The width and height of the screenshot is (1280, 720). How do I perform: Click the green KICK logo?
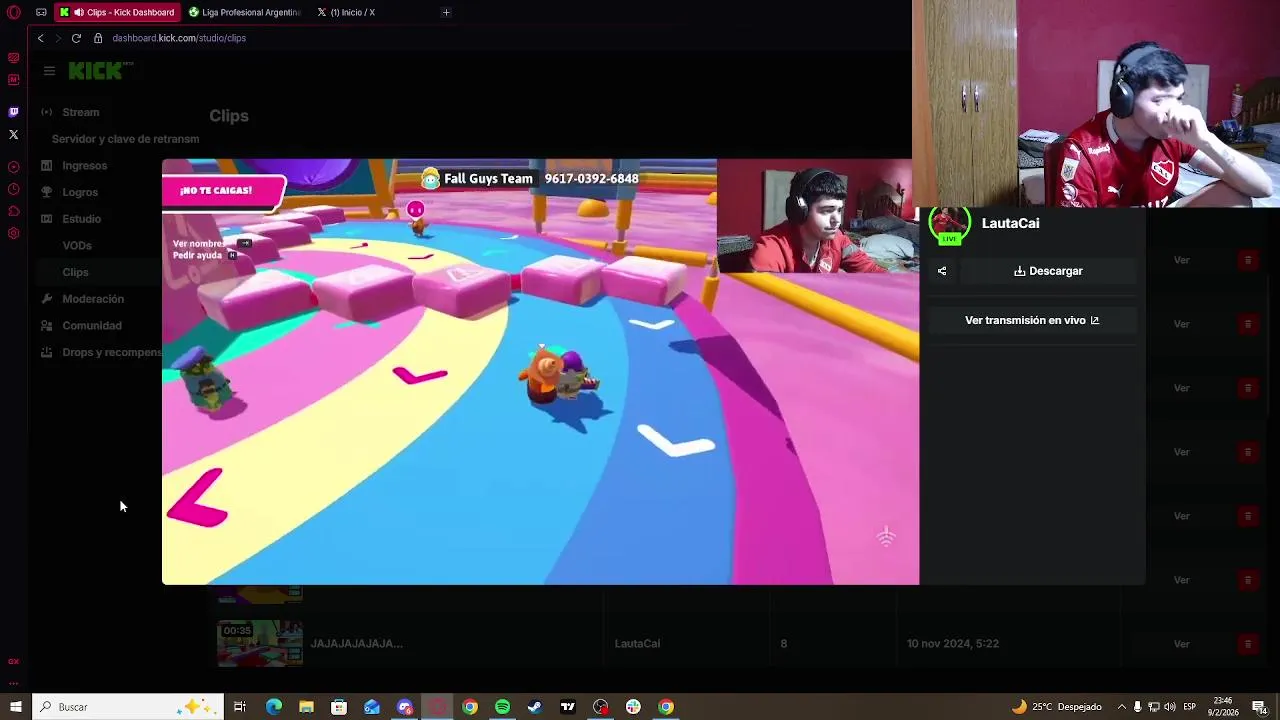click(96, 70)
